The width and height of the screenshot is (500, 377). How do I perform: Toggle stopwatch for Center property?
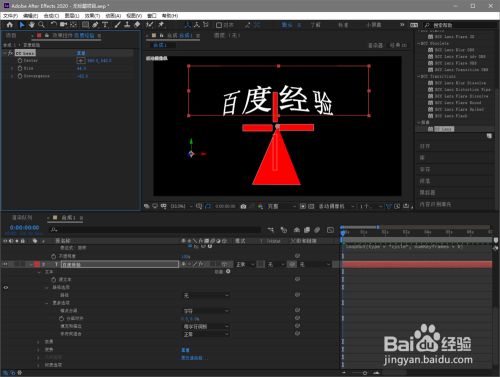click(20, 61)
